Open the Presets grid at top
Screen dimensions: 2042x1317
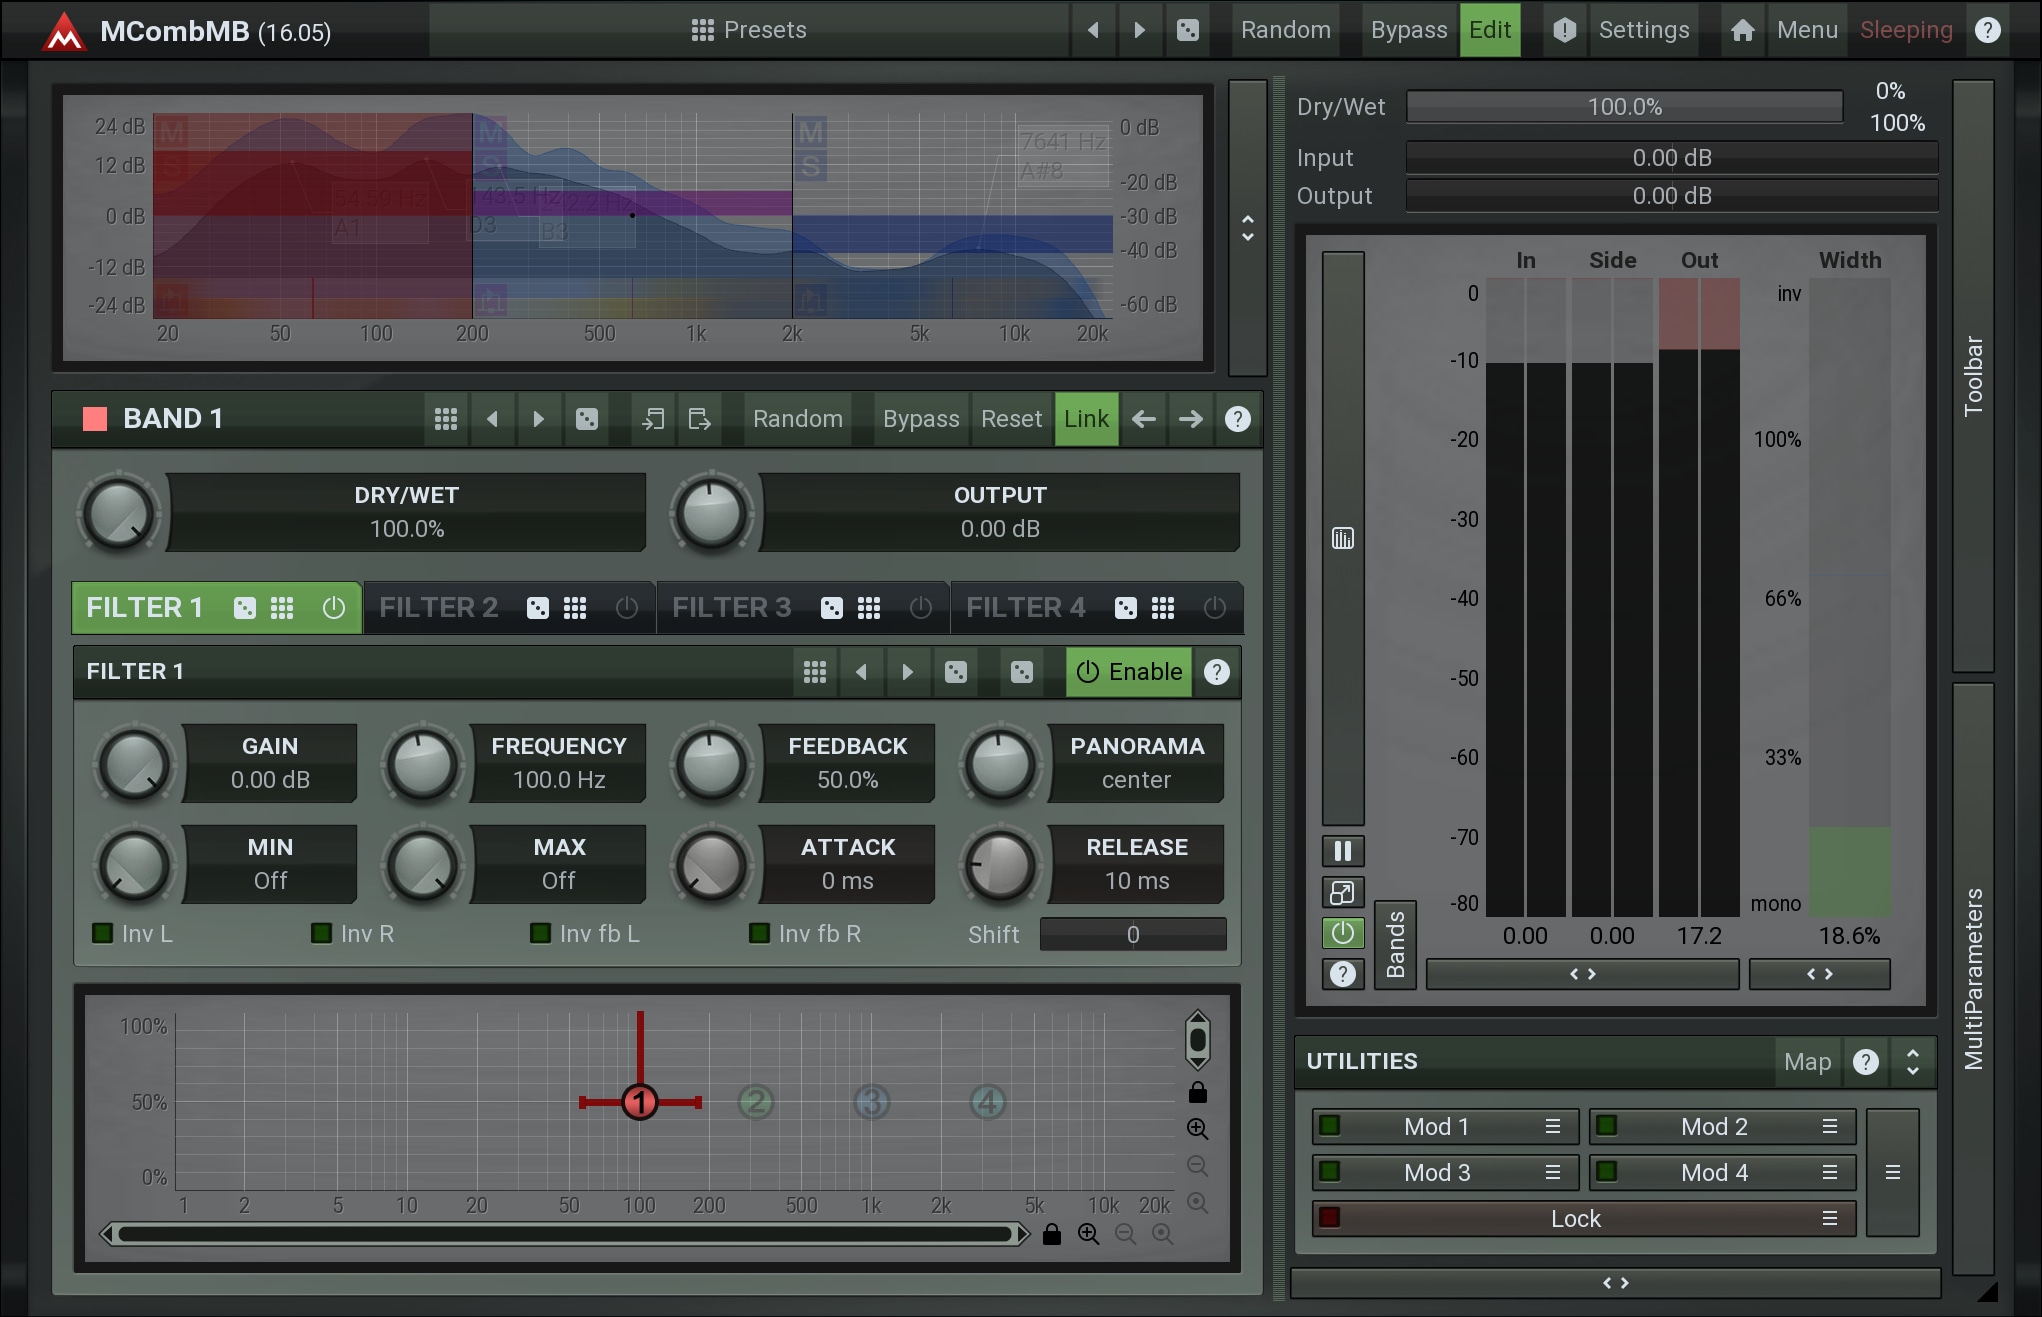(748, 30)
